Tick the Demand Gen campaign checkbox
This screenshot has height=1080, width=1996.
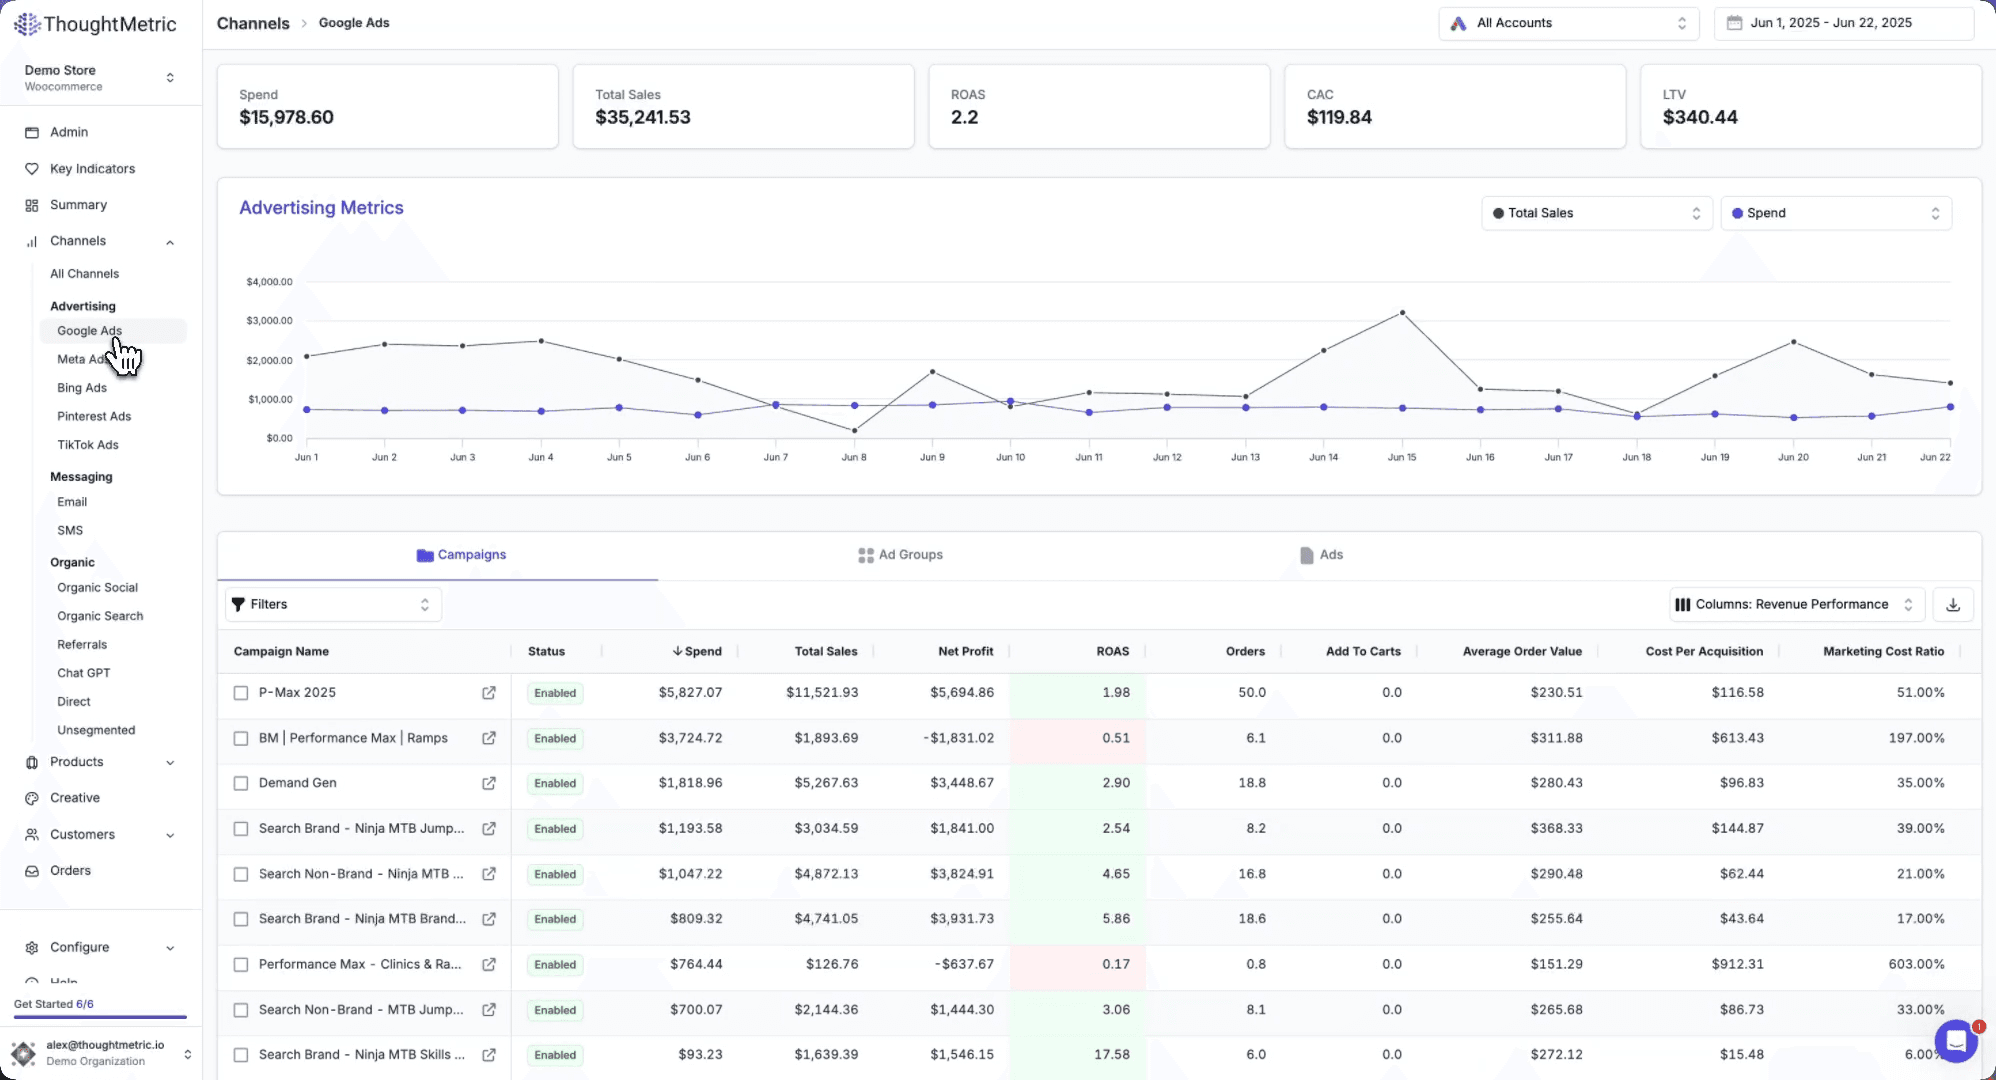click(241, 783)
